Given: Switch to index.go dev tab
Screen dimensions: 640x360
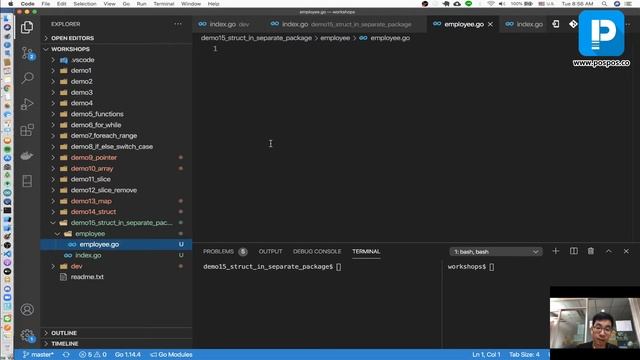Looking at the screenshot, I should (228, 24).
